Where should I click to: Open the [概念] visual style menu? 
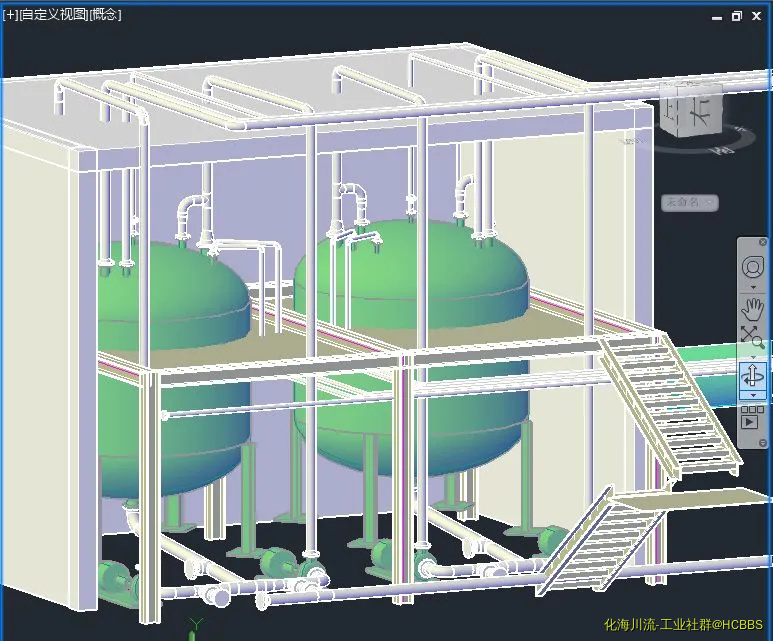104,14
